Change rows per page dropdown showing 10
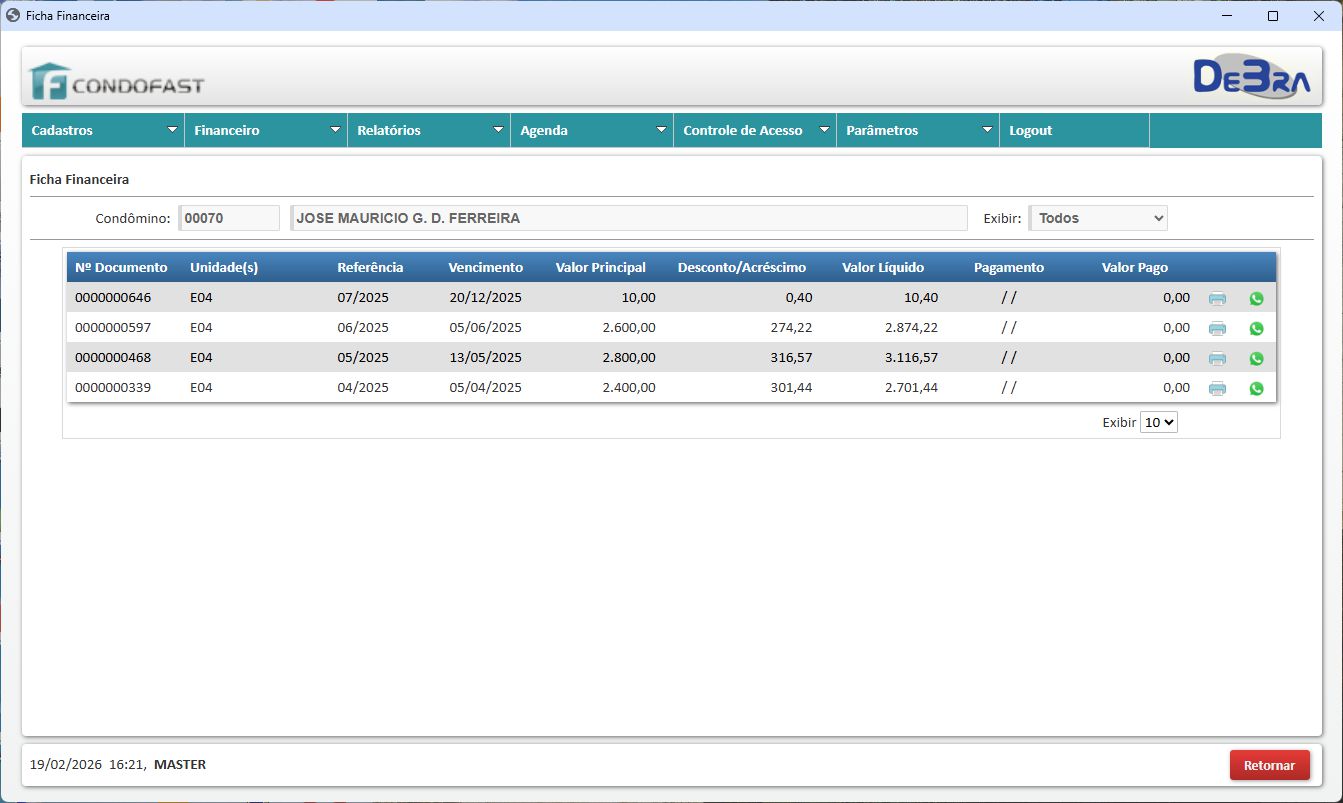 point(1159,423)
